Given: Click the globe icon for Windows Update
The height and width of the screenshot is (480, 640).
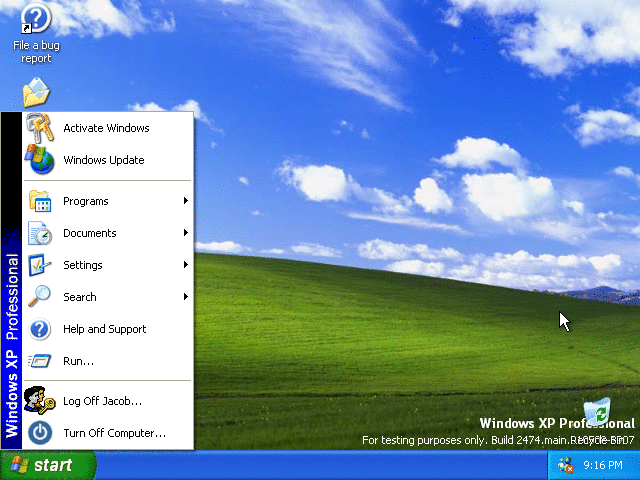Looking at the screenshot, I should pyautogui.click(x=40, y=160).
